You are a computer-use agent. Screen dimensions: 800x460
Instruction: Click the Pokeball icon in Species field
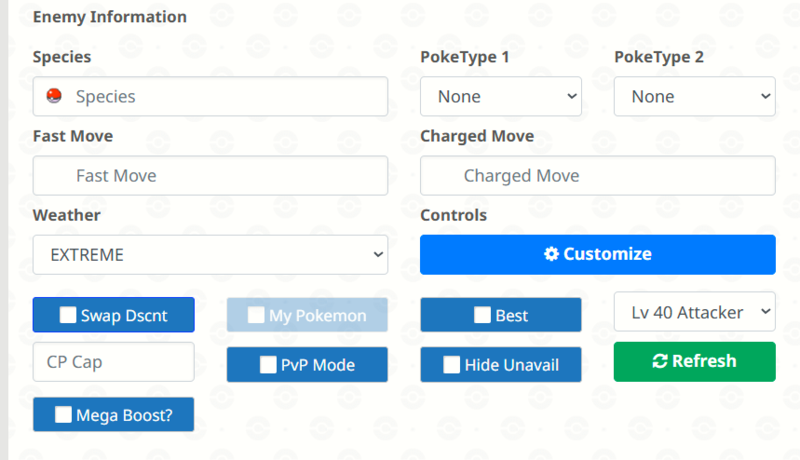[54, 96]
